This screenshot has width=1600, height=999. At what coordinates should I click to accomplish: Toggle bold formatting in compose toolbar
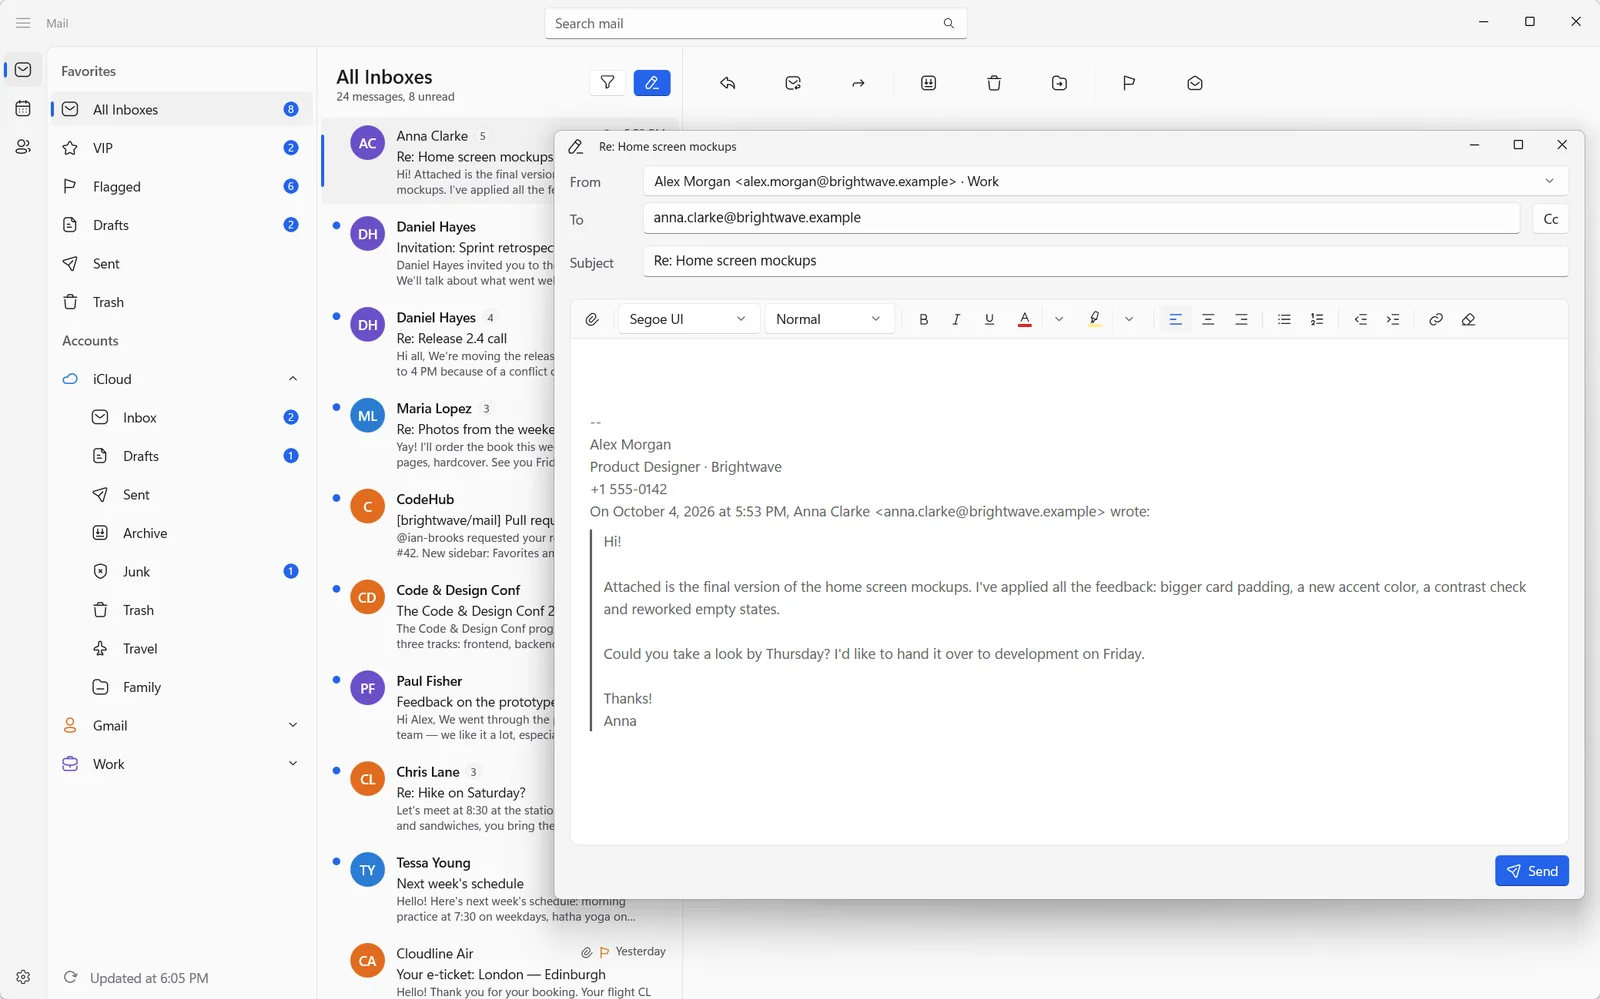[x=924, y=319]
